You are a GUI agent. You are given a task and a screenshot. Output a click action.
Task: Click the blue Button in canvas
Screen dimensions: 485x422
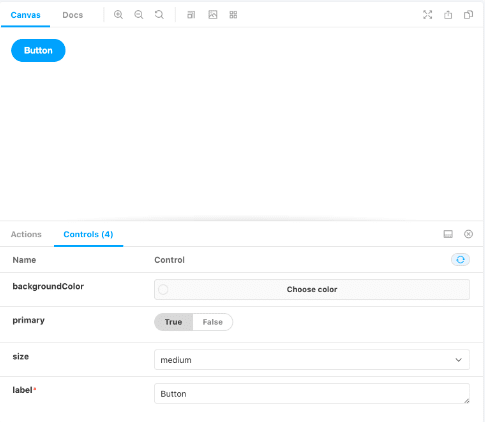38,50
